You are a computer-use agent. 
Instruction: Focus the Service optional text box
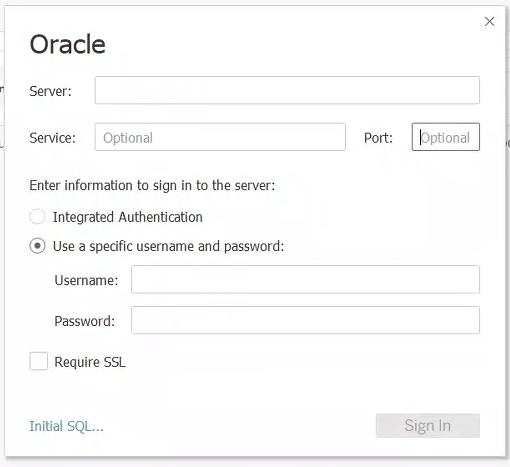click(220, 137)
